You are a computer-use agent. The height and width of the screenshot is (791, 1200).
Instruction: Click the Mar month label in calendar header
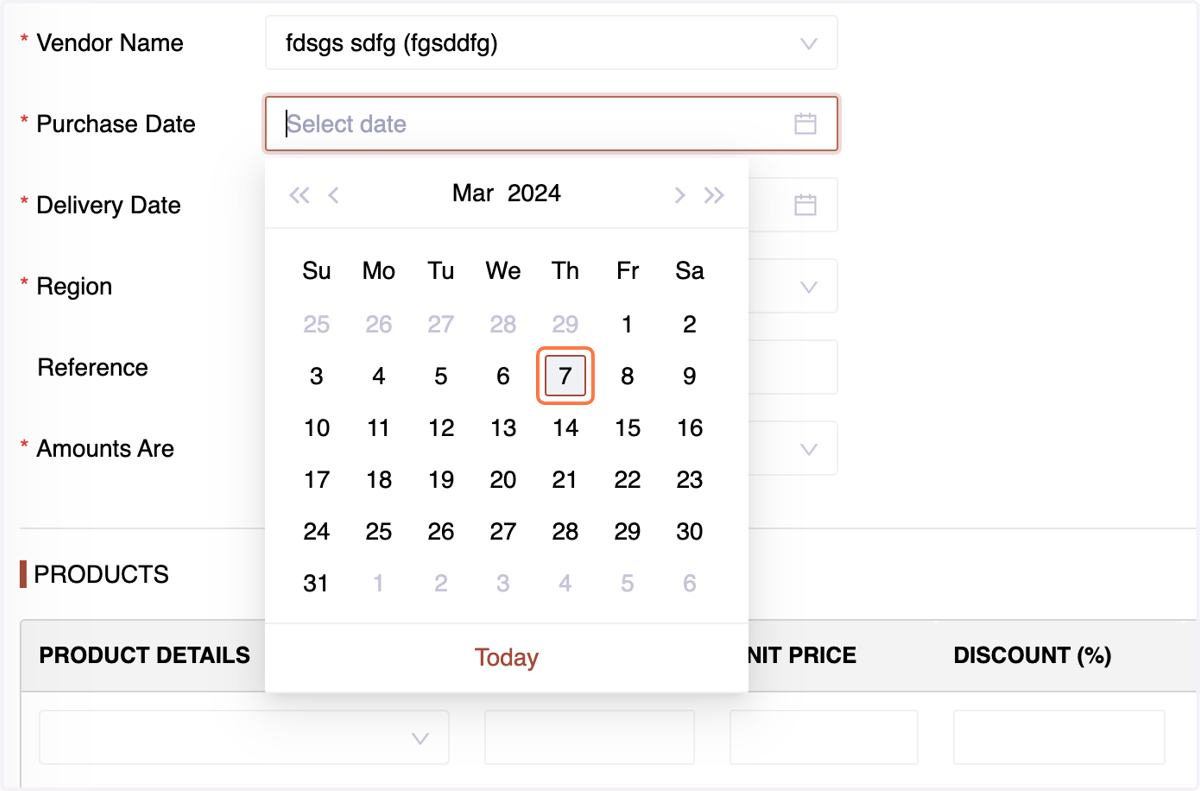pyautogui.click(x=473, y=193)
